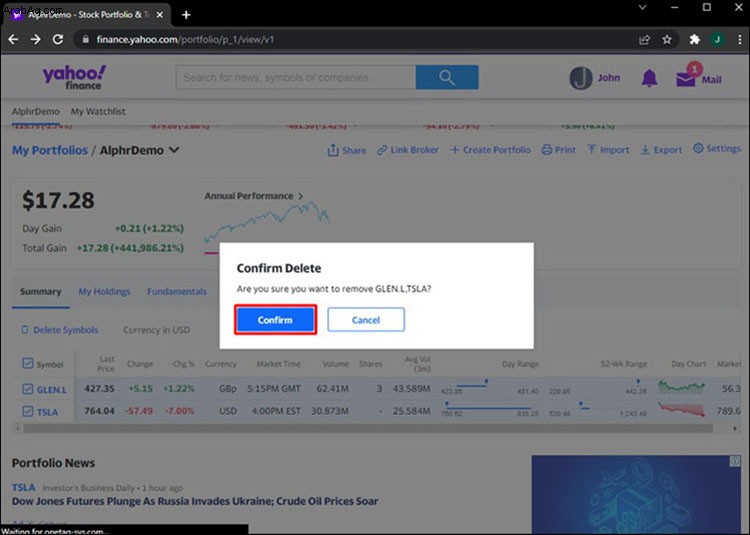Expand Annual Performance chevron
The width and height of the screenshot is (750, 535).
pos(300,196)
